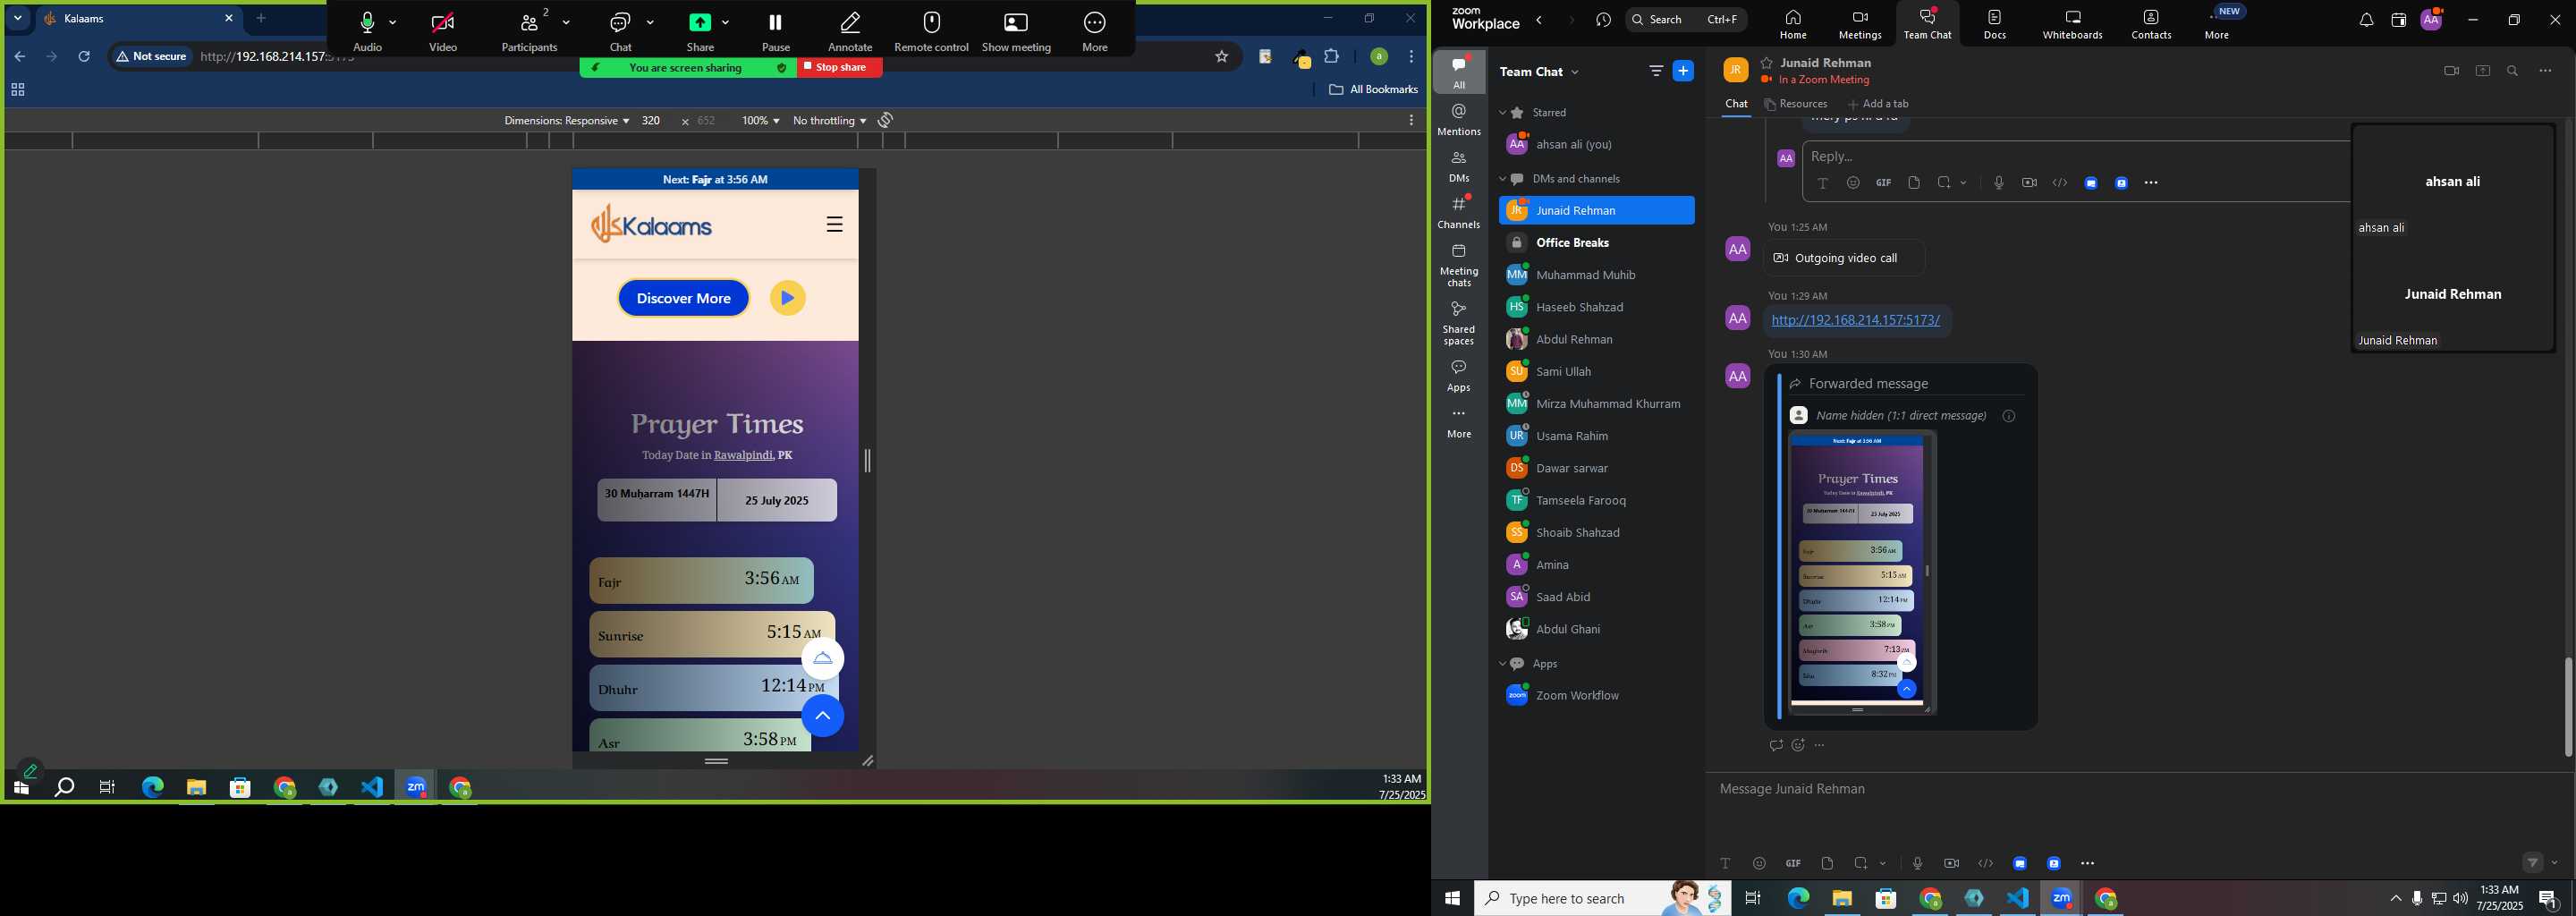Click the green Share button in meeting toolbar
The image size is (2576, 916).
coord(700,31)
